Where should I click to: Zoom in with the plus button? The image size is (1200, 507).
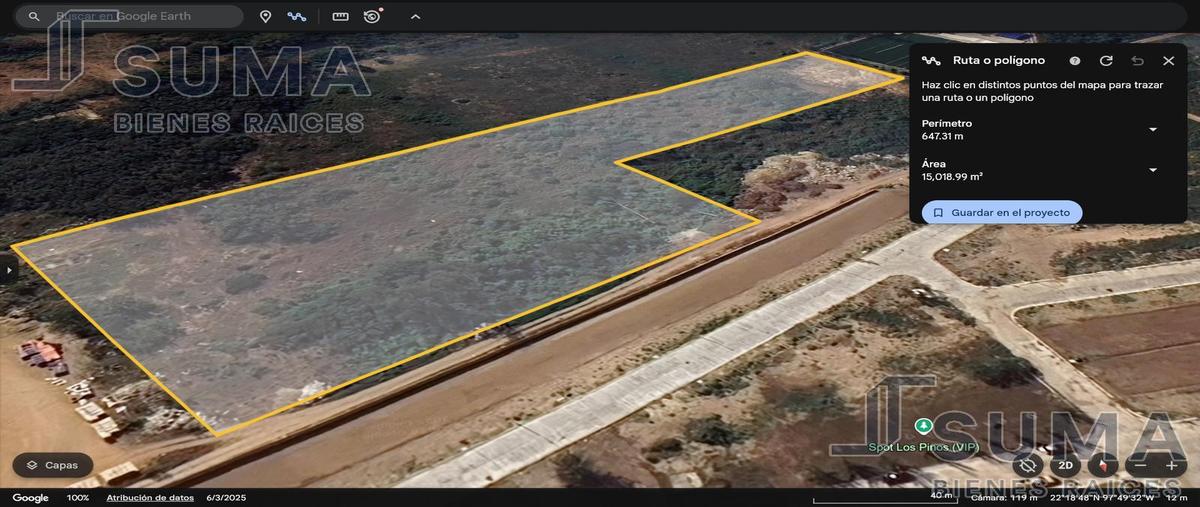click(1170, 465)
